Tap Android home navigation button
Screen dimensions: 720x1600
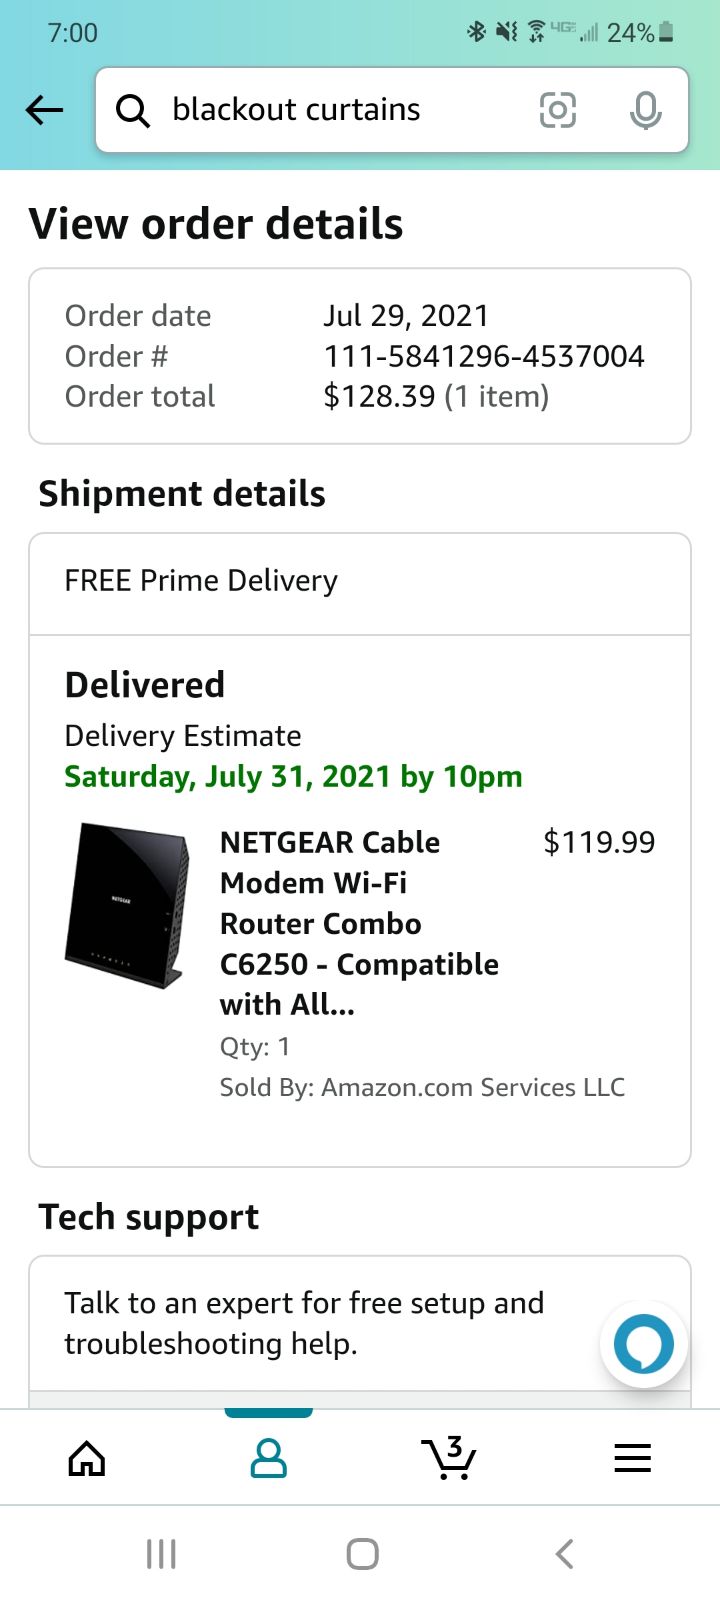pos(362,1554)
